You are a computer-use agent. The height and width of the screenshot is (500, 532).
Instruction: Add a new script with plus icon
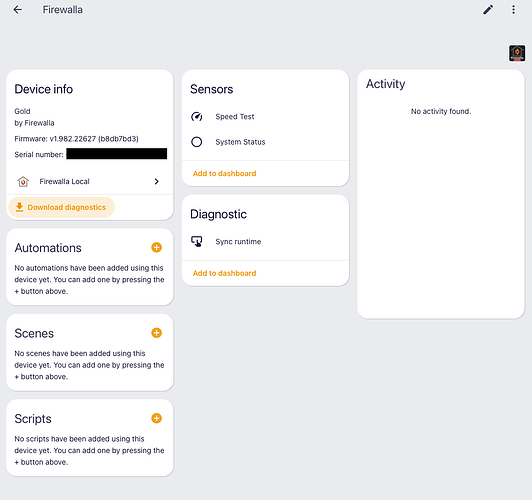(x=156, y=418)
